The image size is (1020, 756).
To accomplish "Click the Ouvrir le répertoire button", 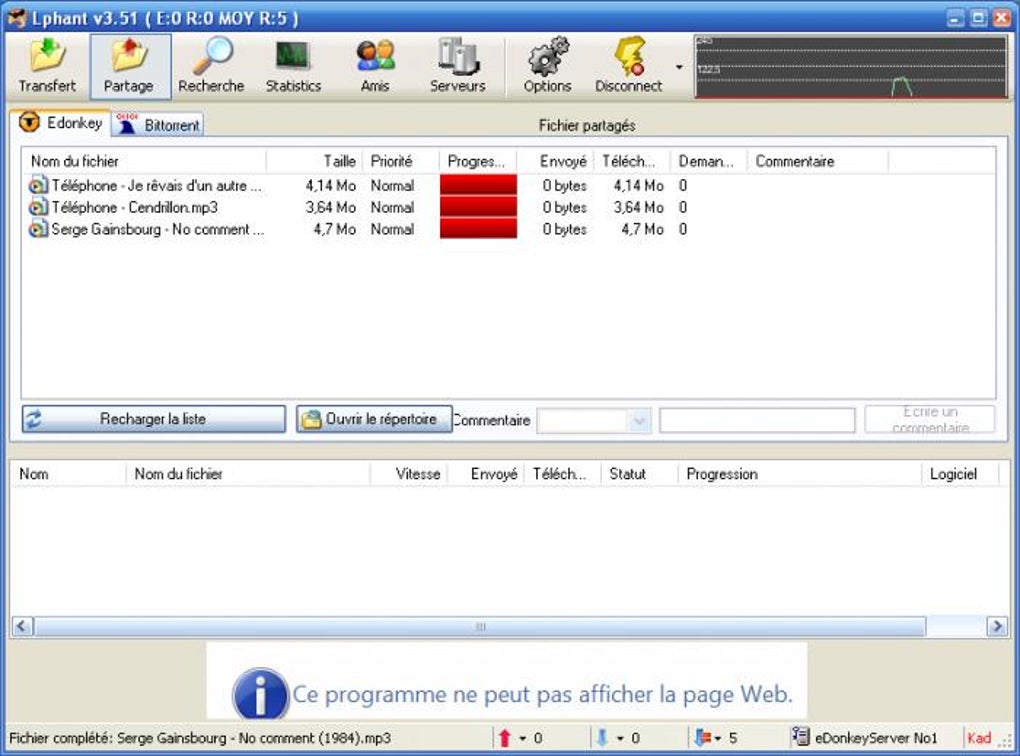I will coord(374,419).
